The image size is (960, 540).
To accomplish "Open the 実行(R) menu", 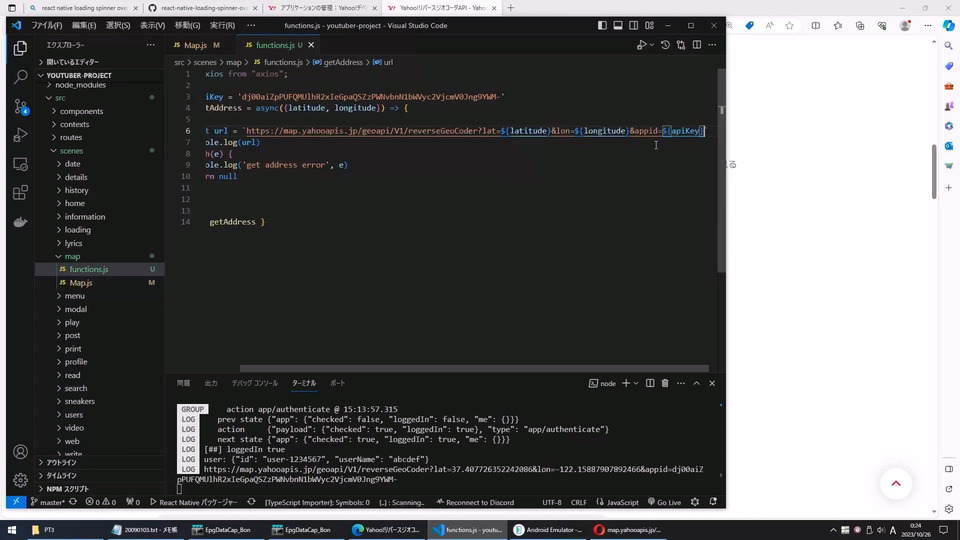I will click(x=222, y=25).
